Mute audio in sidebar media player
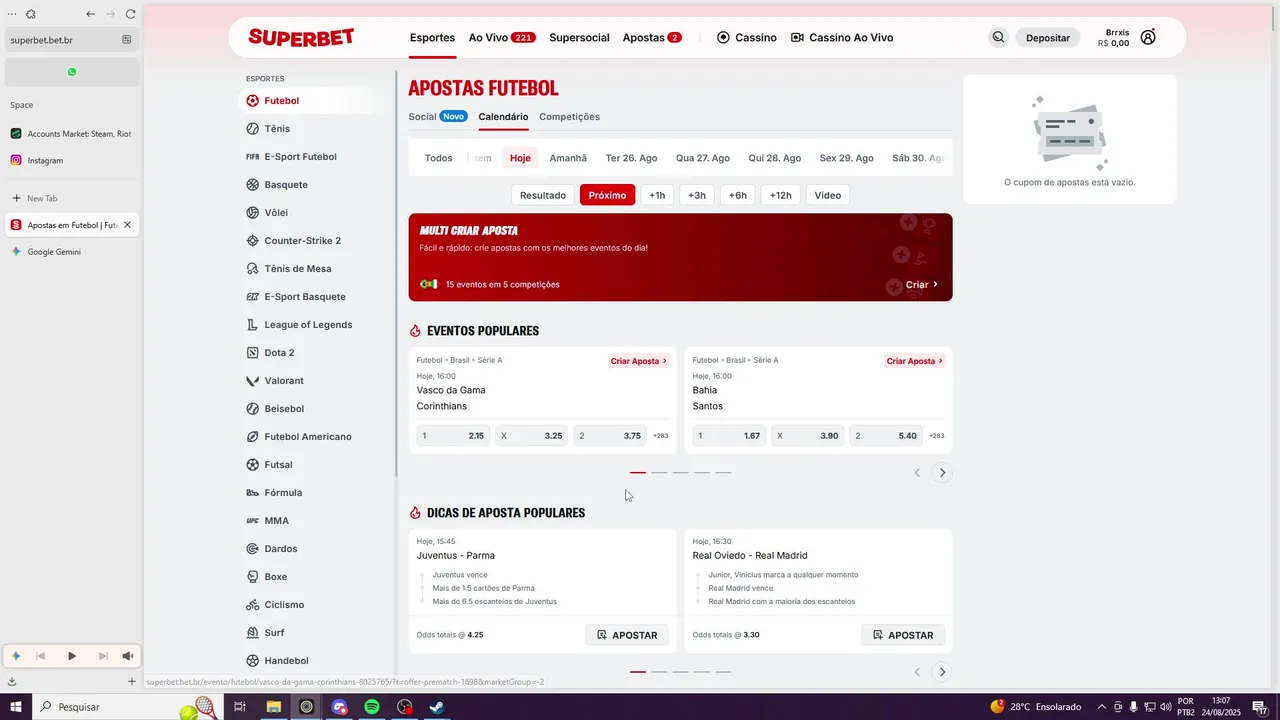Image resolution: width=1280 pixels, height=720 pixels. coord(128,656)
